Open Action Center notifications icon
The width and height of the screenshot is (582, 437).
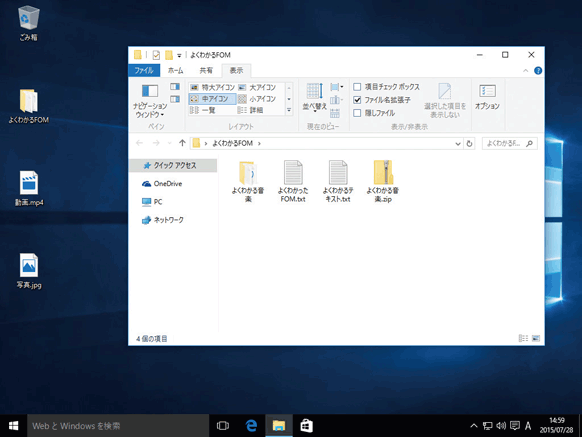point(515,426)
